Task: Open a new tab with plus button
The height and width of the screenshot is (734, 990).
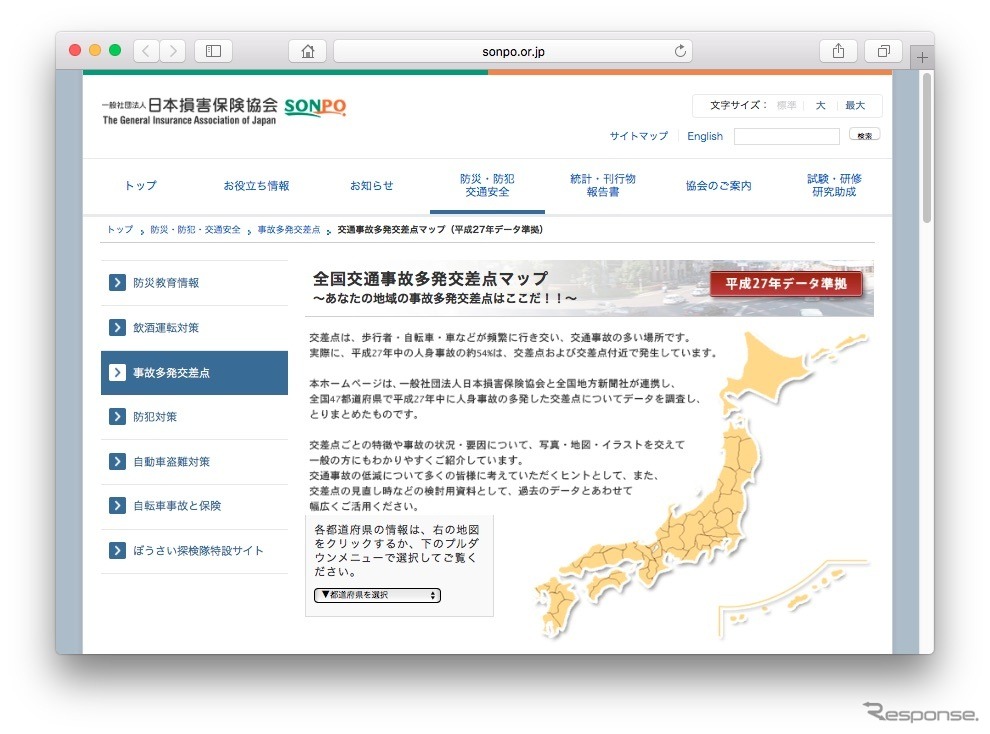Action: click(x=922, y=57)
